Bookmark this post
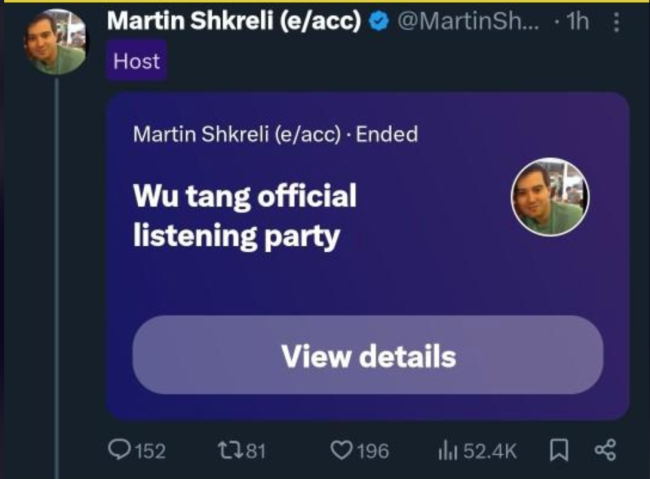 tap(558, 451)
